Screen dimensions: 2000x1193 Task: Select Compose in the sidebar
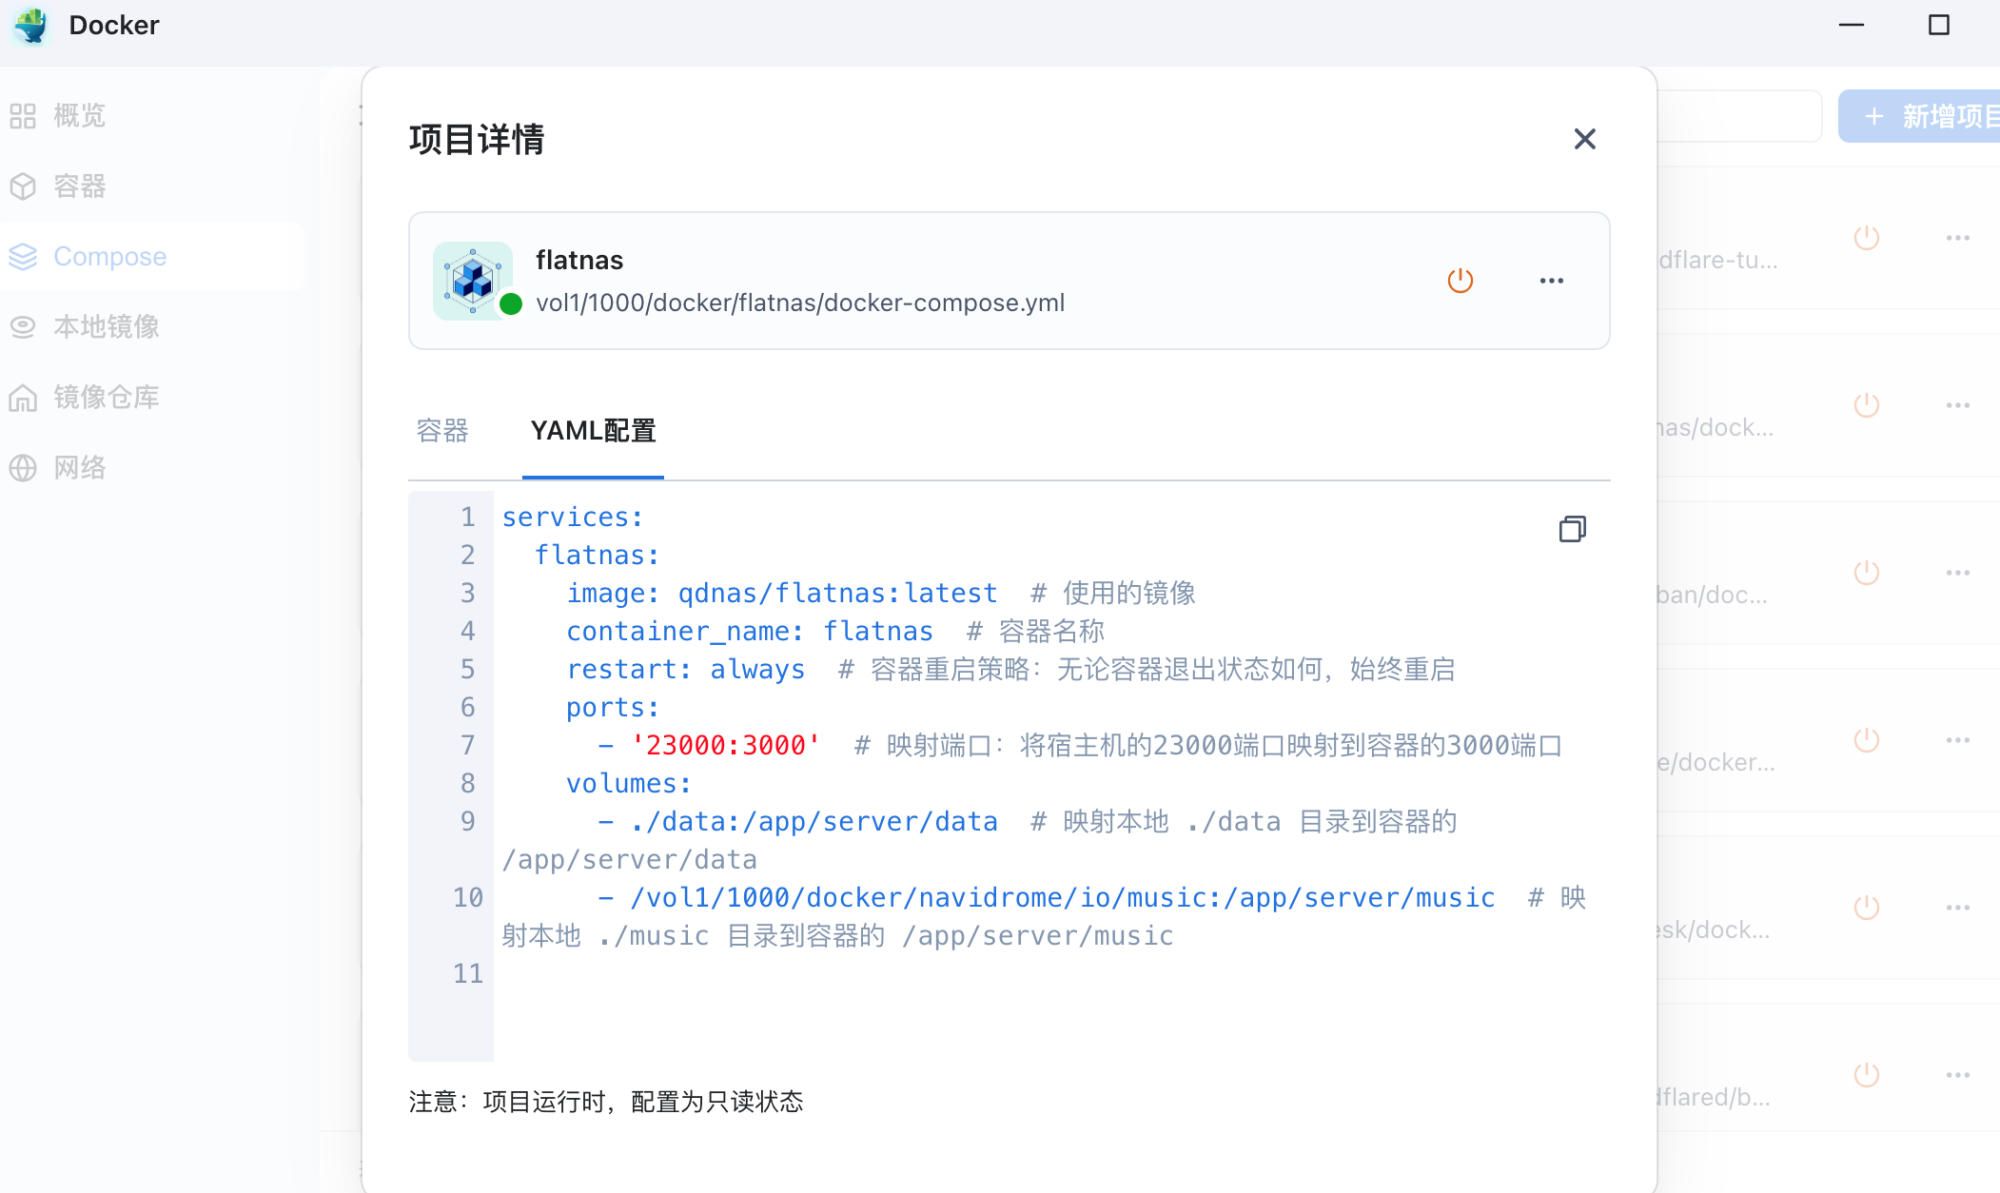pyautogui.click(x=109, y=257)
